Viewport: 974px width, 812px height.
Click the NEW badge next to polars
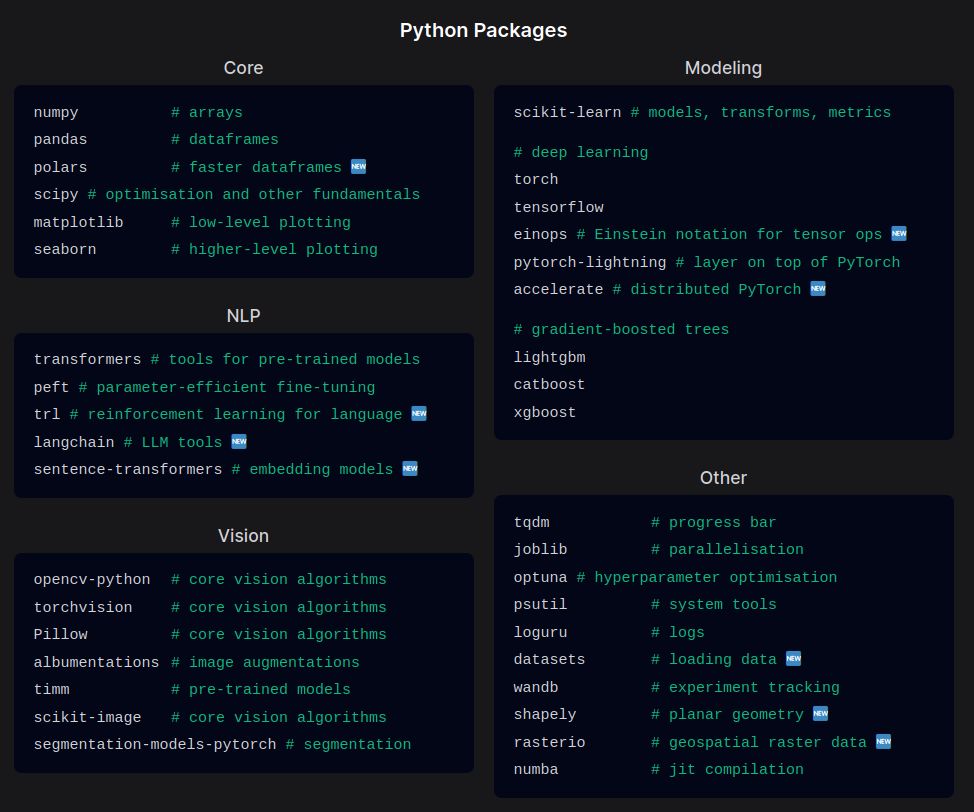click(x=358, y=167)
